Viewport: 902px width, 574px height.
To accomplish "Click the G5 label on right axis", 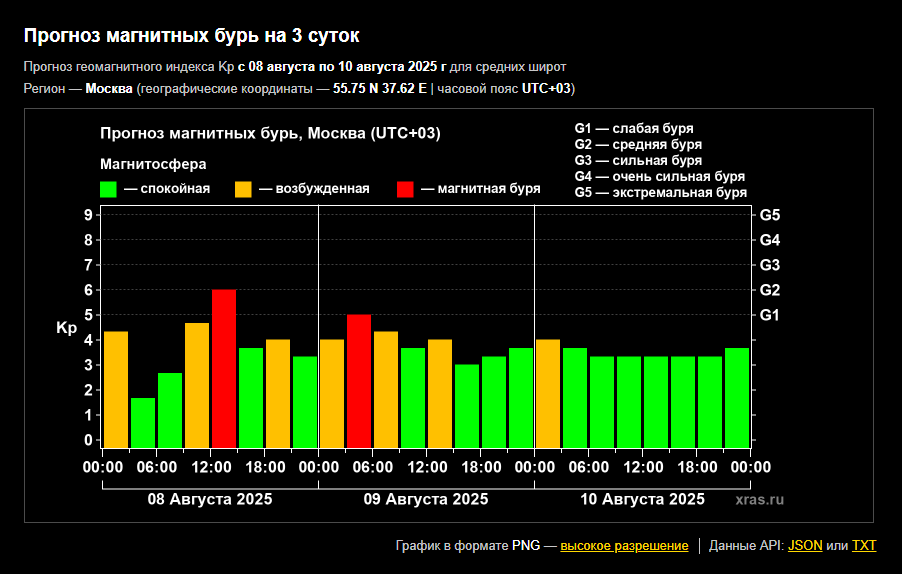I will pos(770,215).
